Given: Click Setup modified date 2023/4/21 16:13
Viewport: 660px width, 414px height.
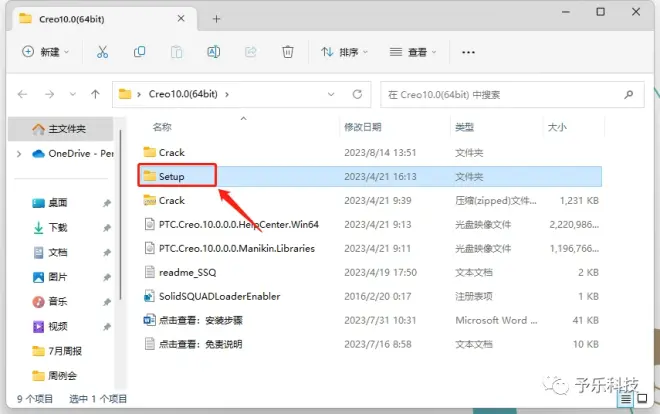Looking at the screenshot, I should coord(380,176).
